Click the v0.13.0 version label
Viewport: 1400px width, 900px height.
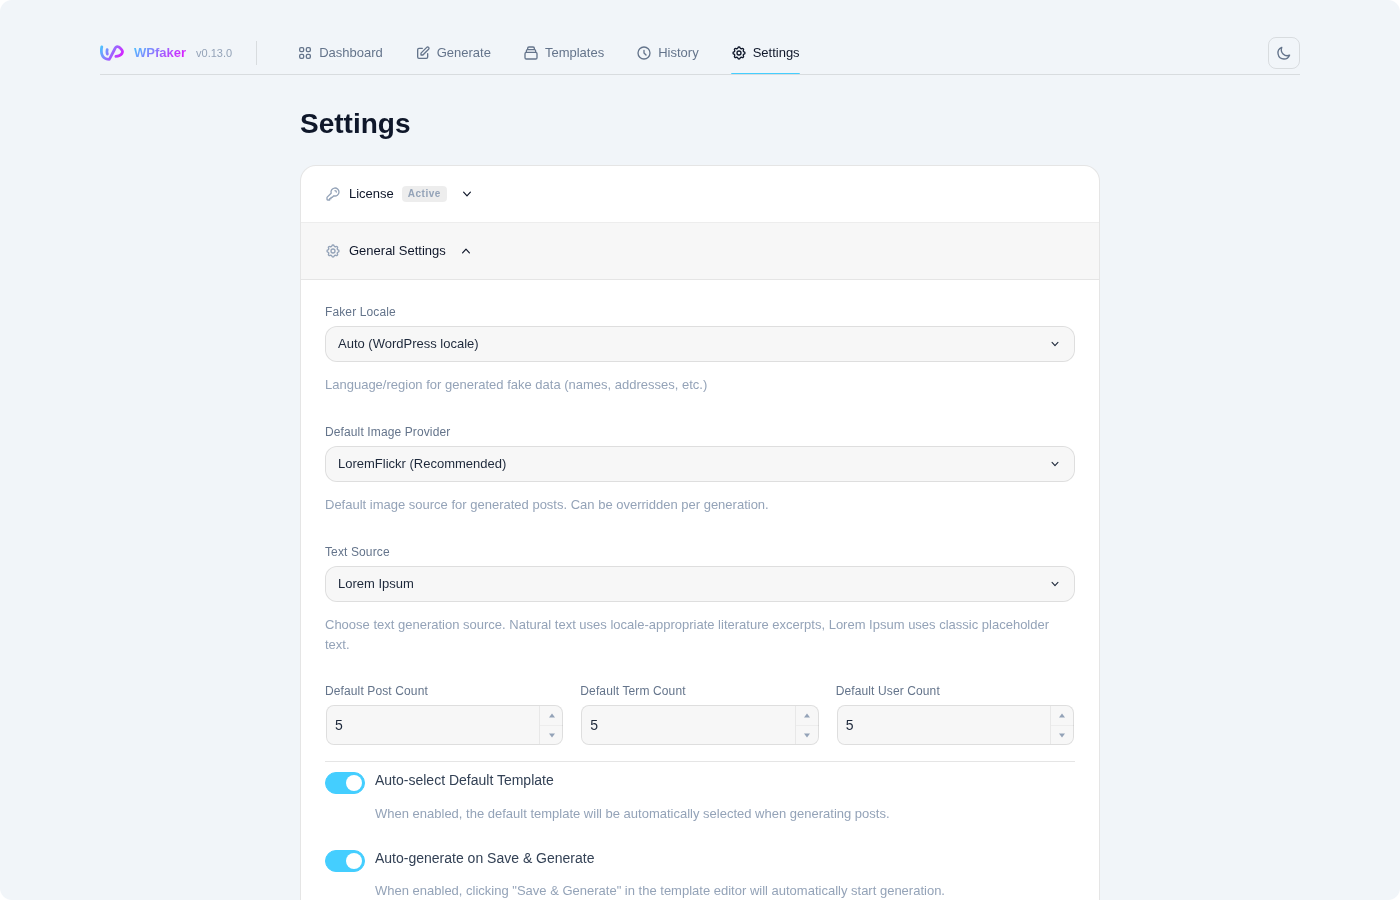click(x=214, y=53)
